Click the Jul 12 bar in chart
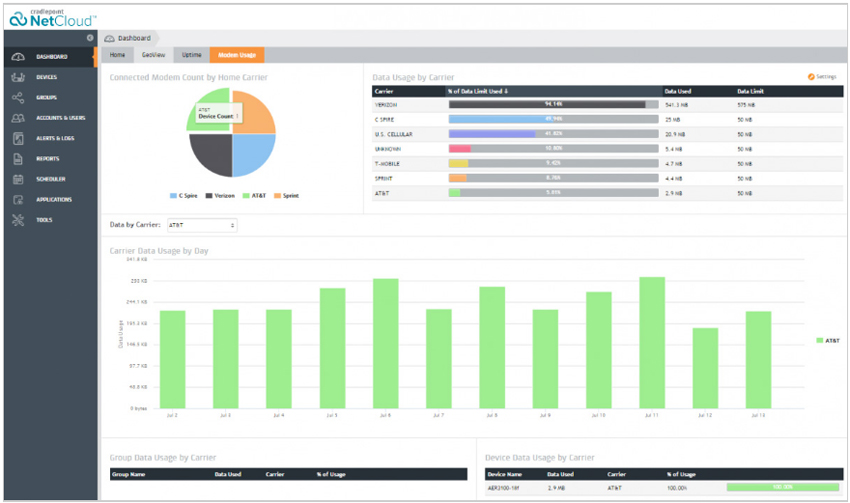The image size is (850, 503). (x=705, y=368)
